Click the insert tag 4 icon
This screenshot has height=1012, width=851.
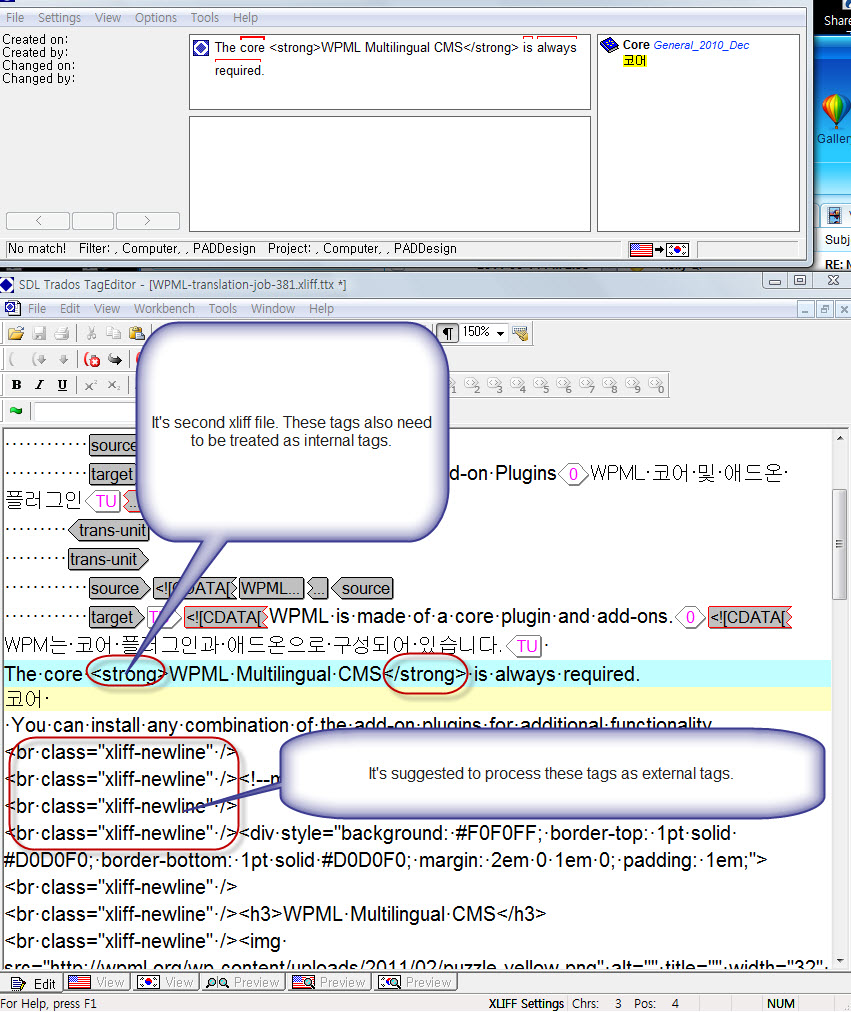pyautogui.click(x=518, y=385)
